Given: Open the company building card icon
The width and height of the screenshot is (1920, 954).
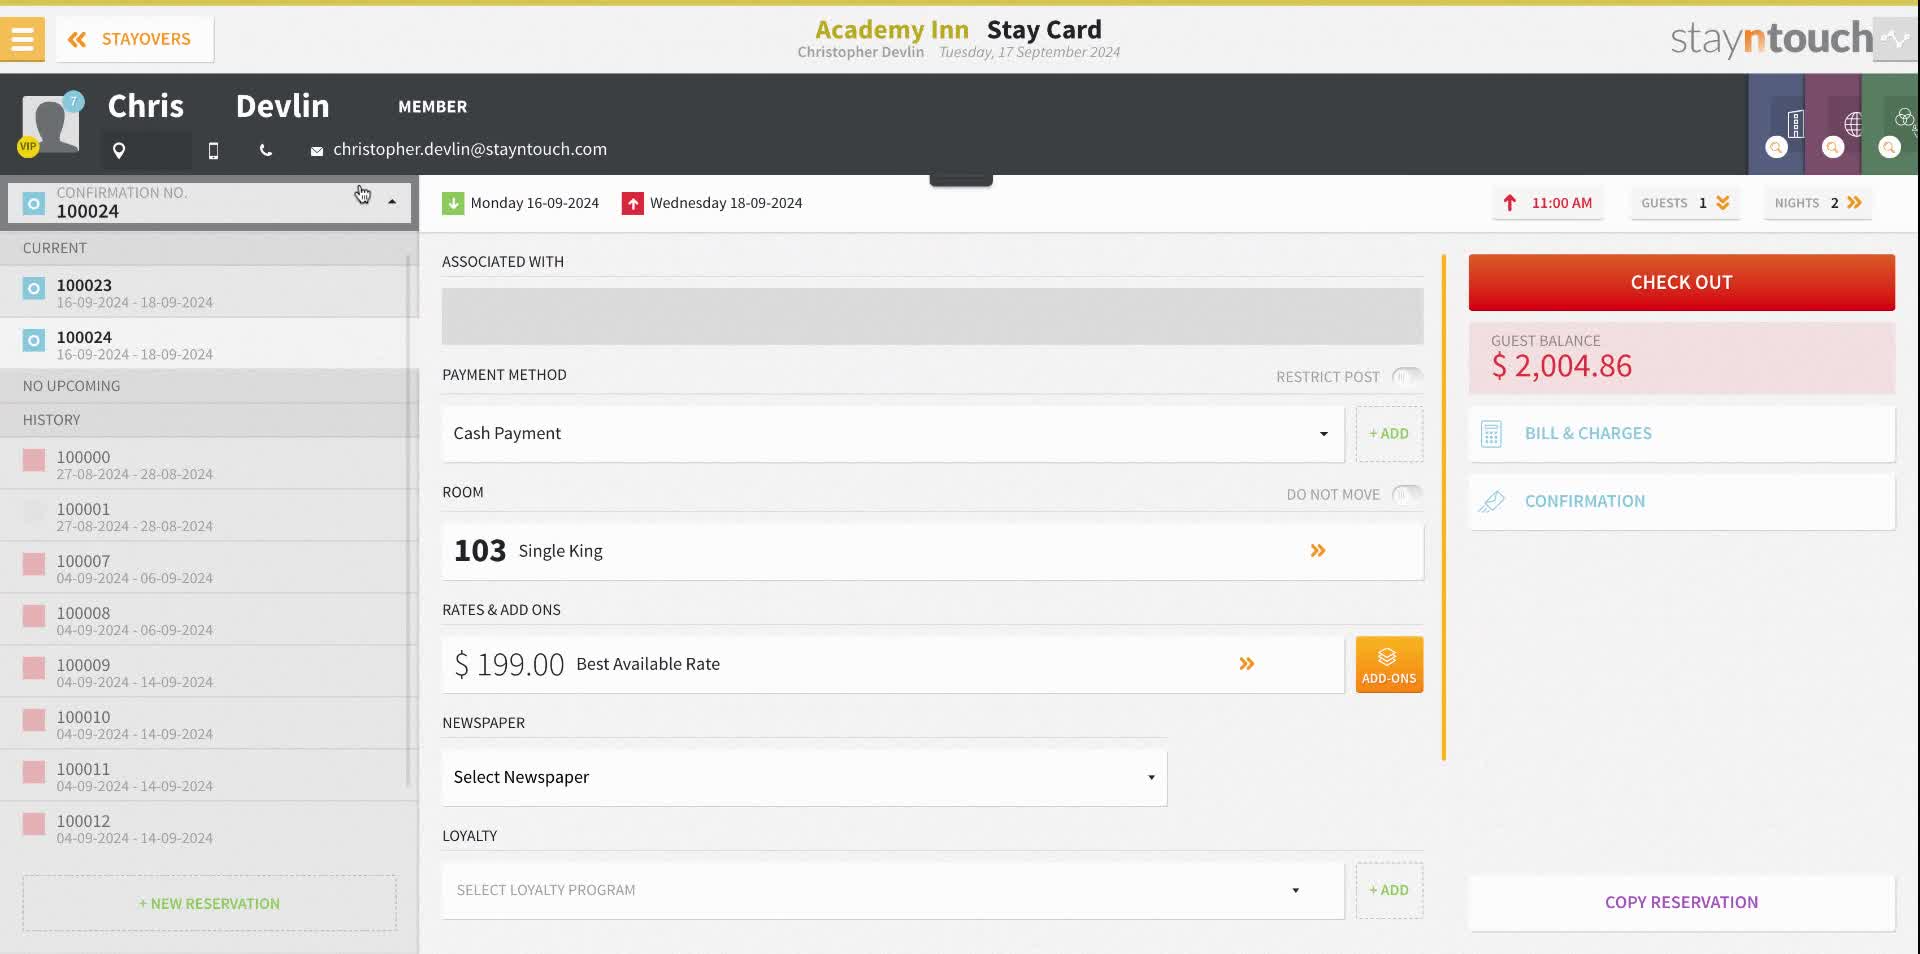Looking at the screenshot, I should (x=1796, y=124).
